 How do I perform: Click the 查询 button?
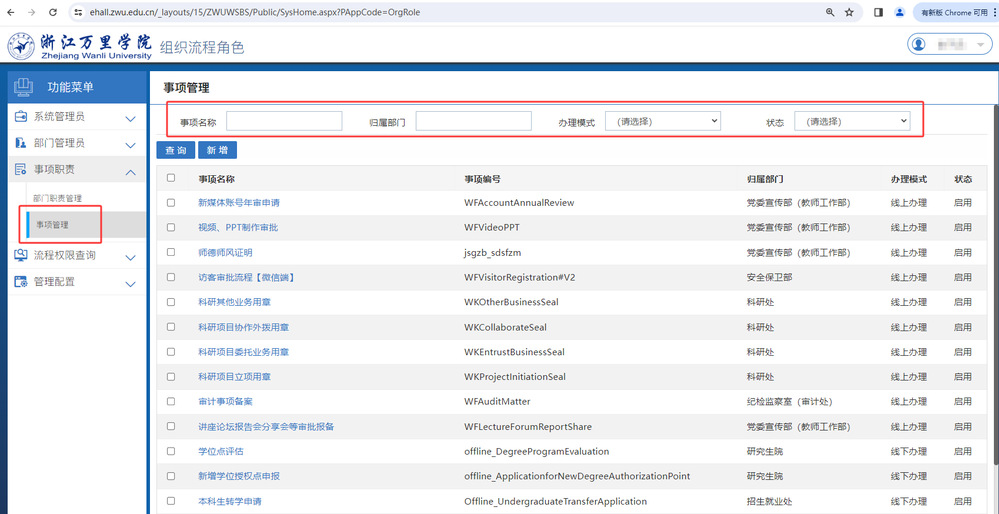[175, 150]
